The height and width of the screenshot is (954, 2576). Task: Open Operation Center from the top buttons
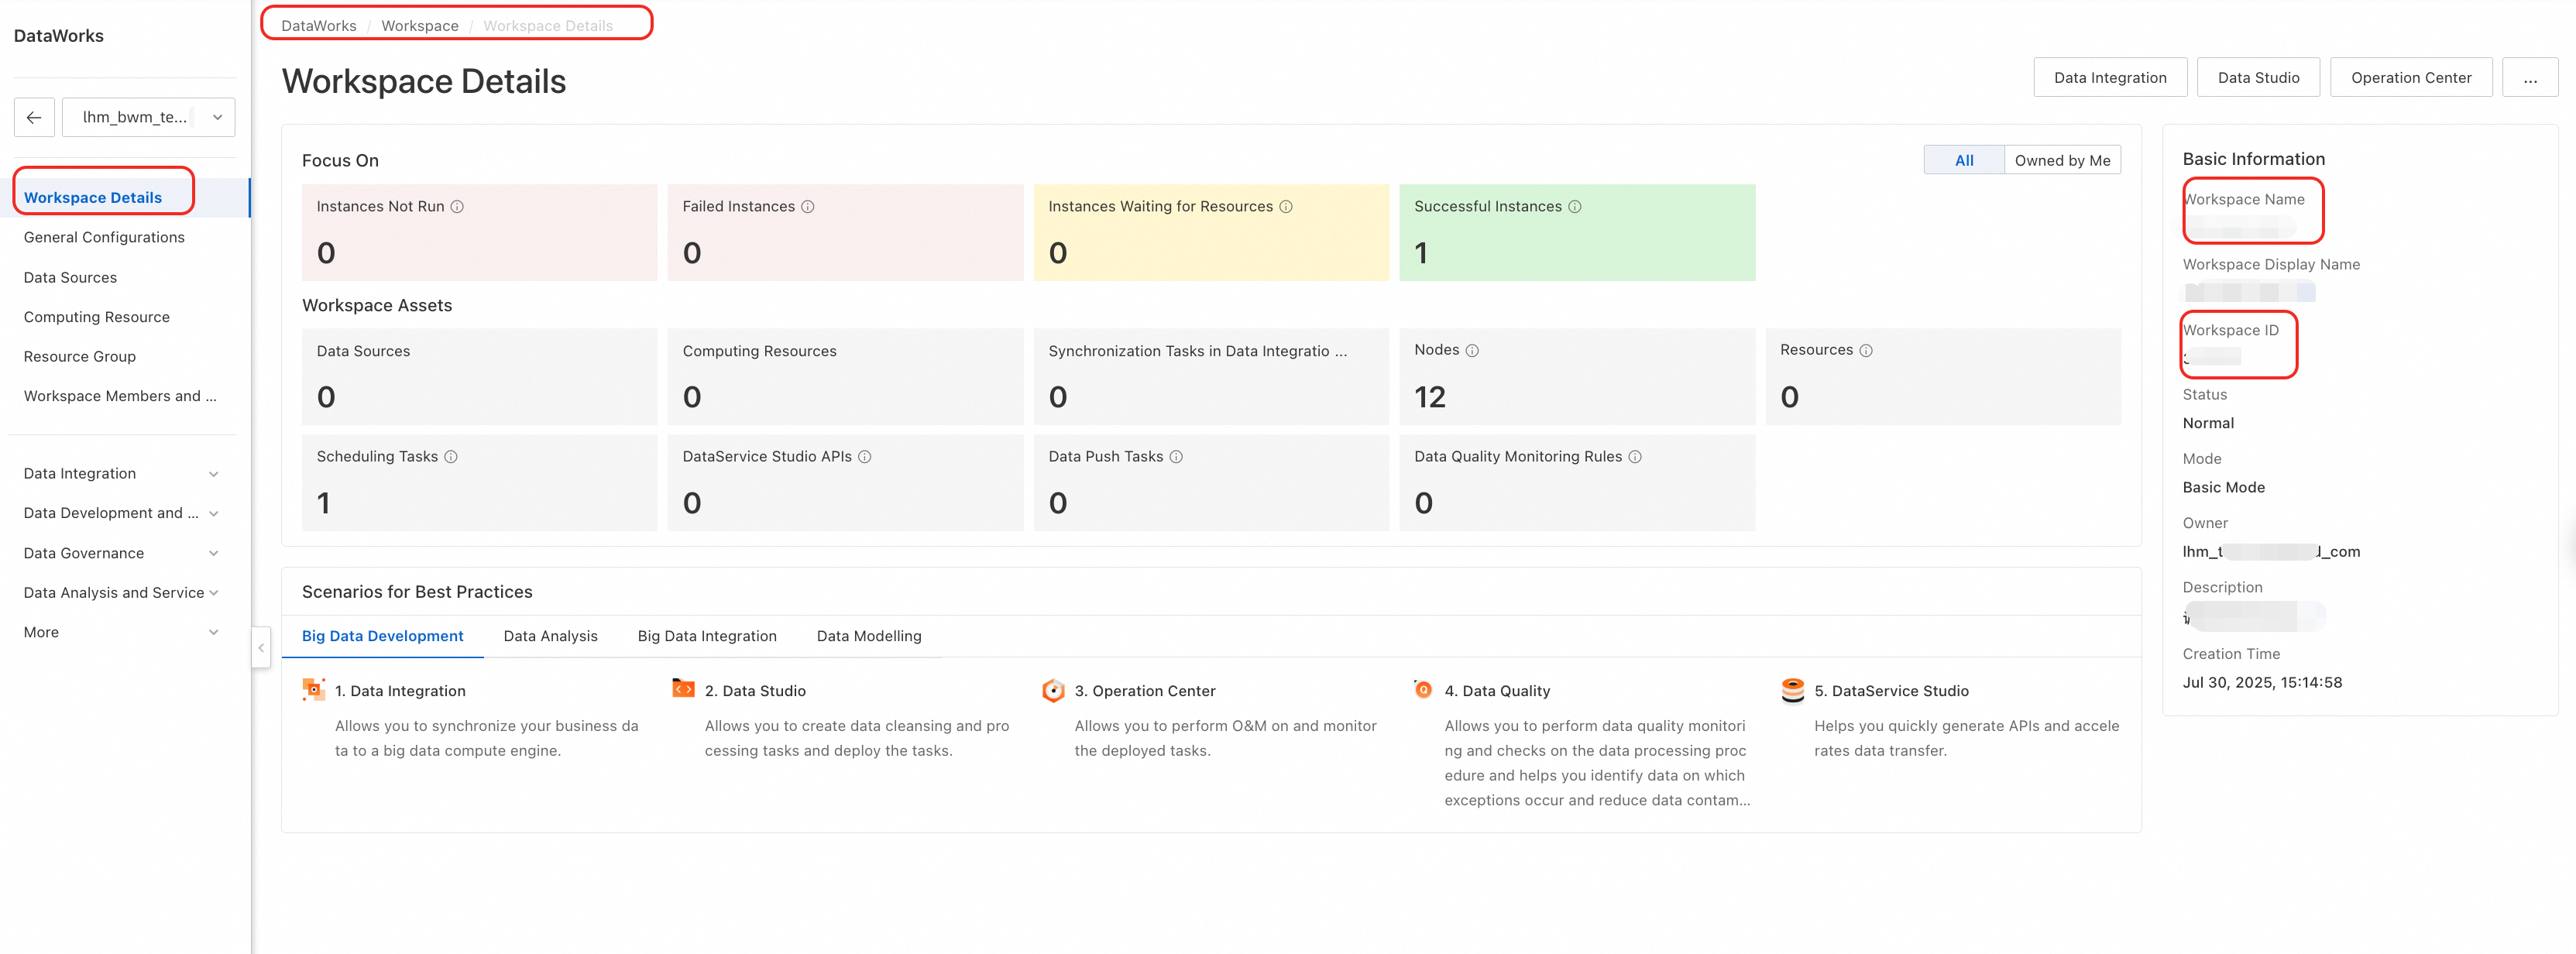pyautogui.click(x=2410, y=78)
